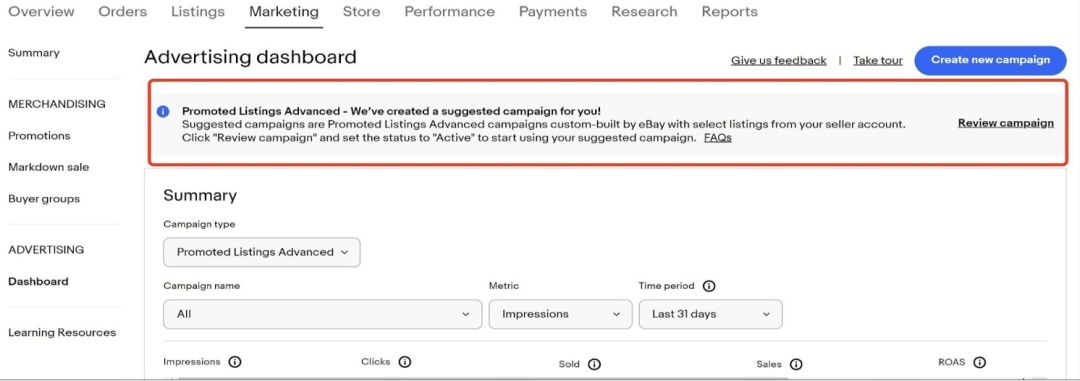Viewport: 1080px width, 381px height.
Task: Open the FAQs link in banner
Action: coord(717,138)
